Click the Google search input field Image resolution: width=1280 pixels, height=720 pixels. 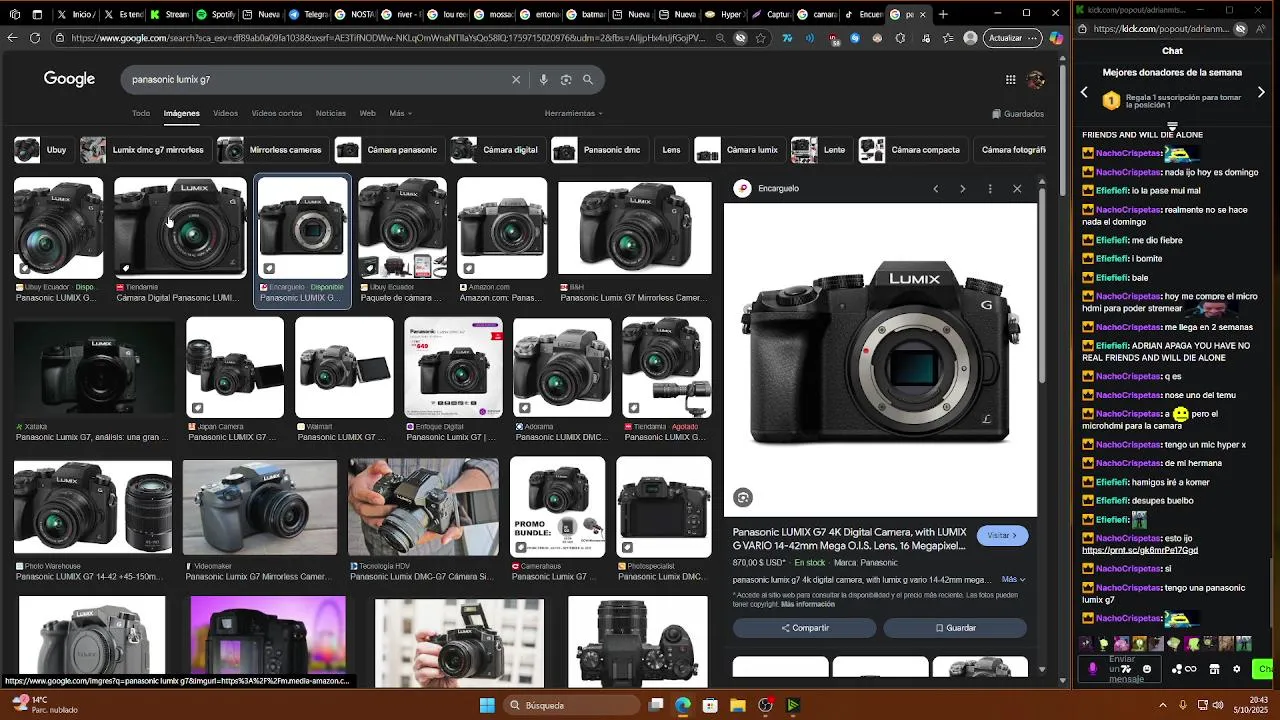(x=315, y=79)
